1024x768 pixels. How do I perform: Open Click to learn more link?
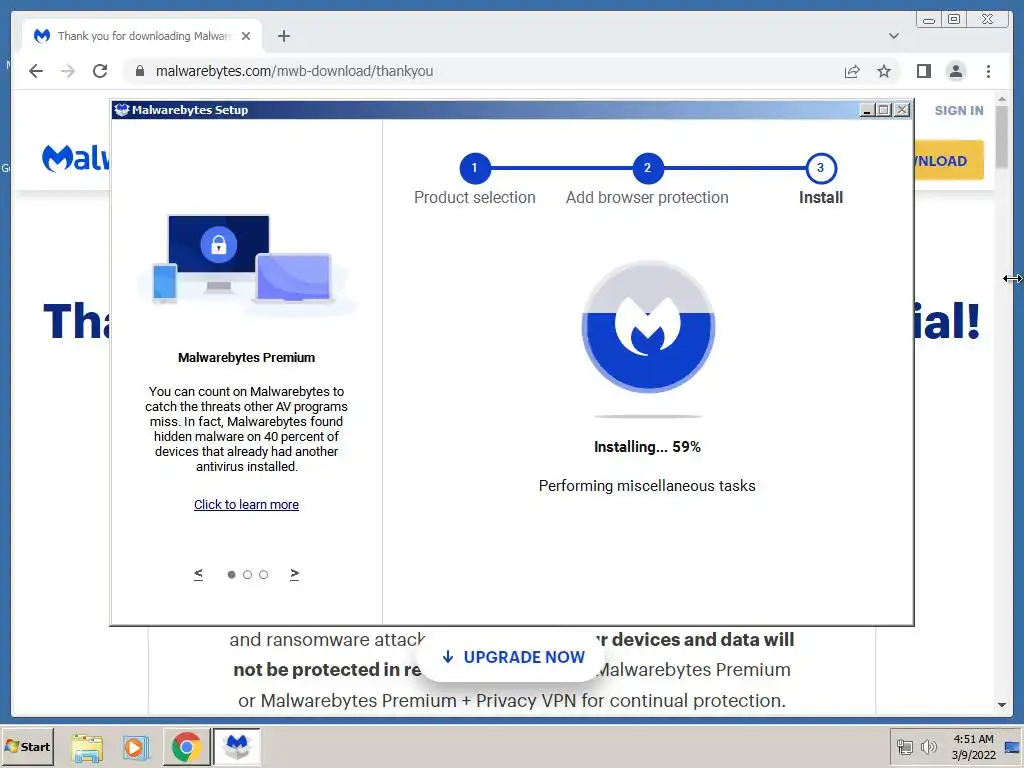click(246, 504)
